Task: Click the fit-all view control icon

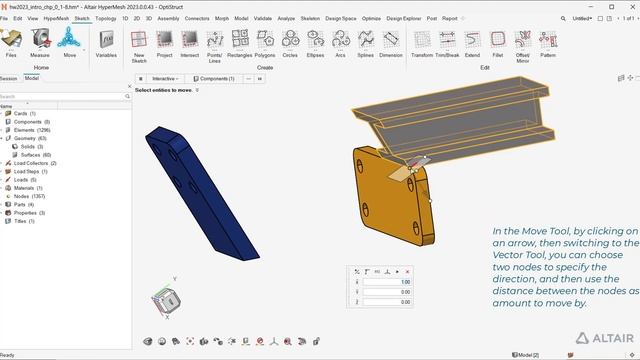Action: tap(190, 341)
